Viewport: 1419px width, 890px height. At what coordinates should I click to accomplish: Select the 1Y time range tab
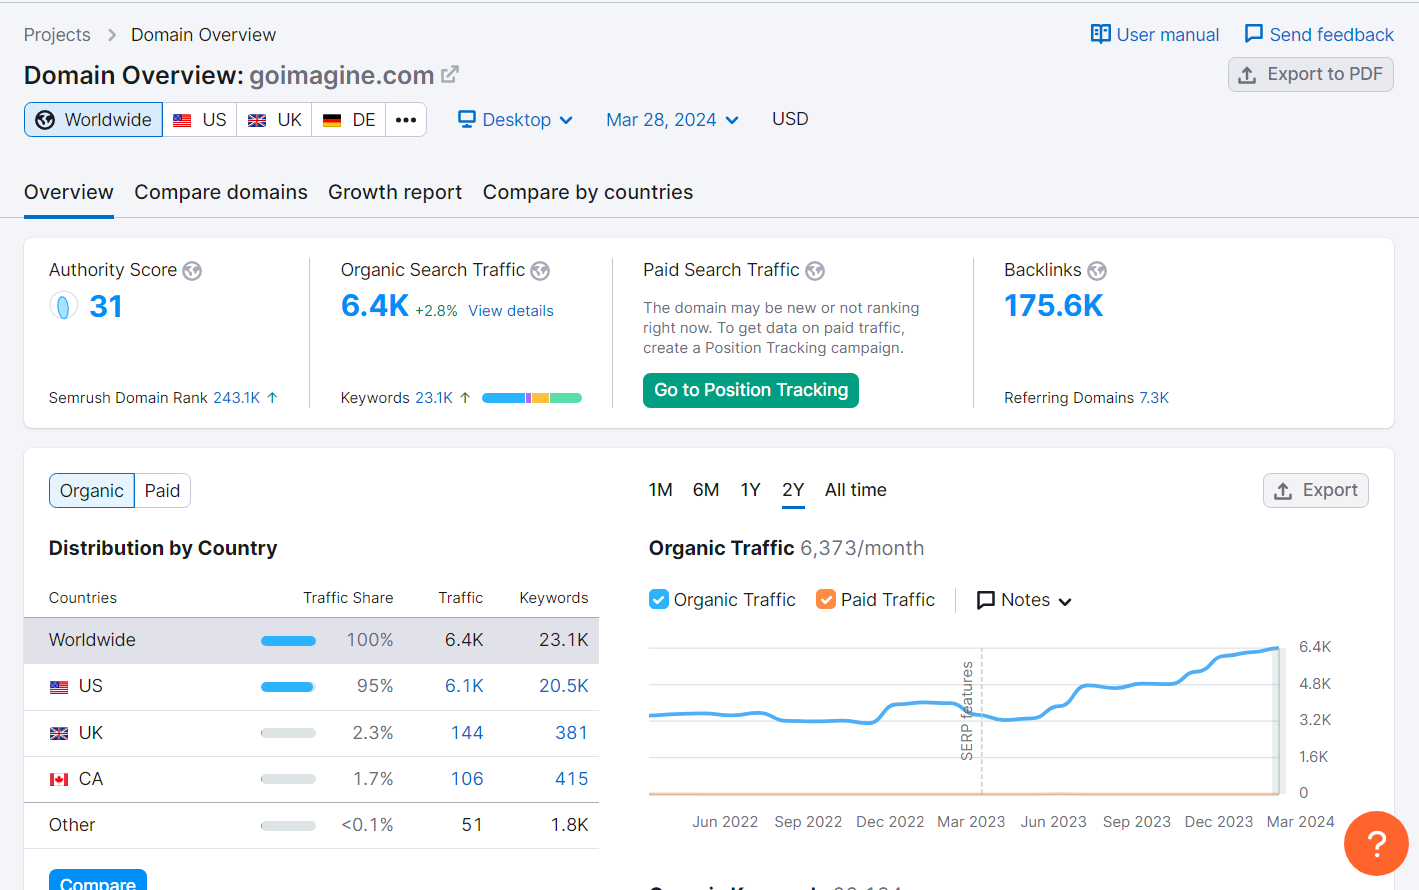tap(750, 489)
